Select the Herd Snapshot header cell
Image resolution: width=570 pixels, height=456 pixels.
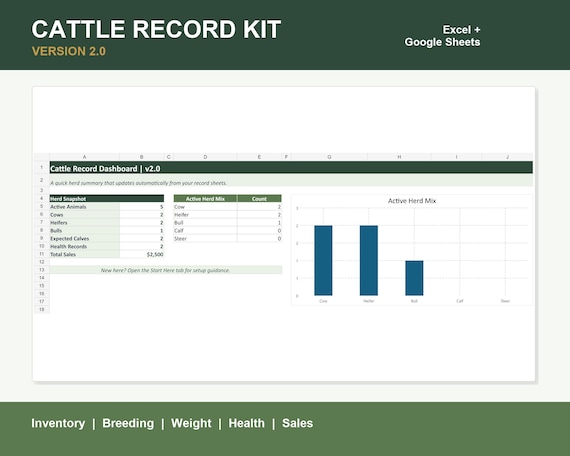pos(107,199)
